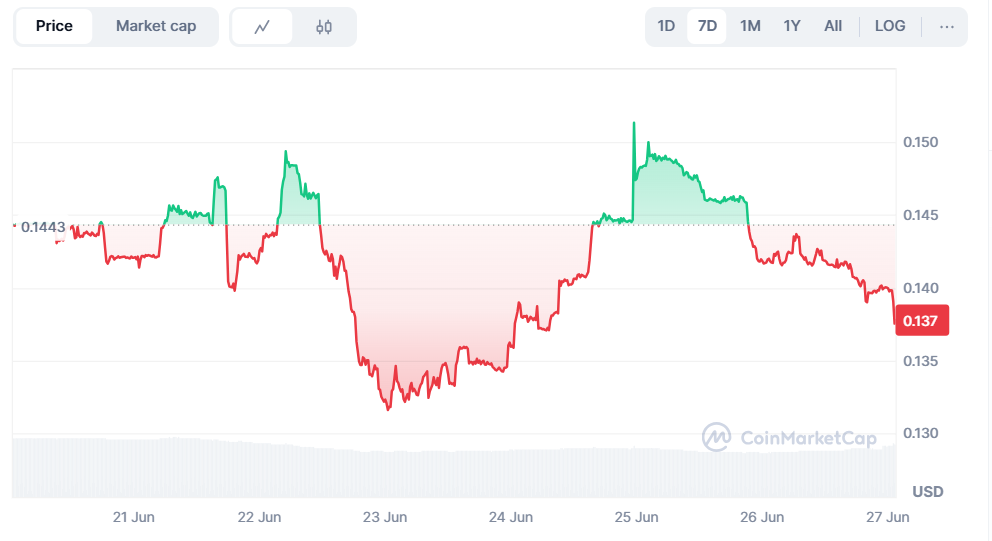Click the price spike peak near 25 Jun
The height and width of the screenshot is (541, 992).
(634, 124)
